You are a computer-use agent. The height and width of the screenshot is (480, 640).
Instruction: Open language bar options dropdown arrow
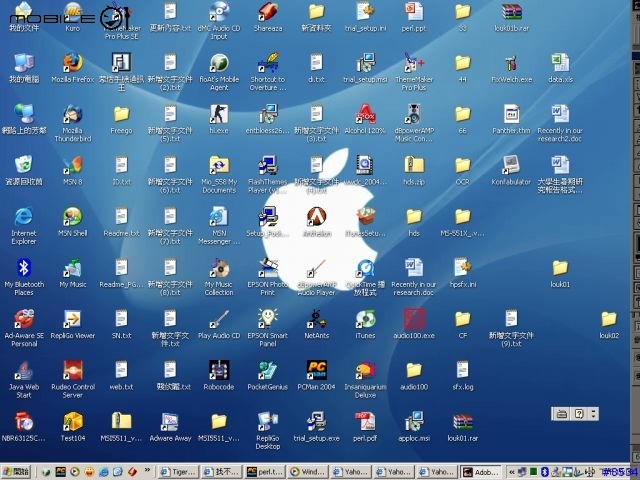593,414
